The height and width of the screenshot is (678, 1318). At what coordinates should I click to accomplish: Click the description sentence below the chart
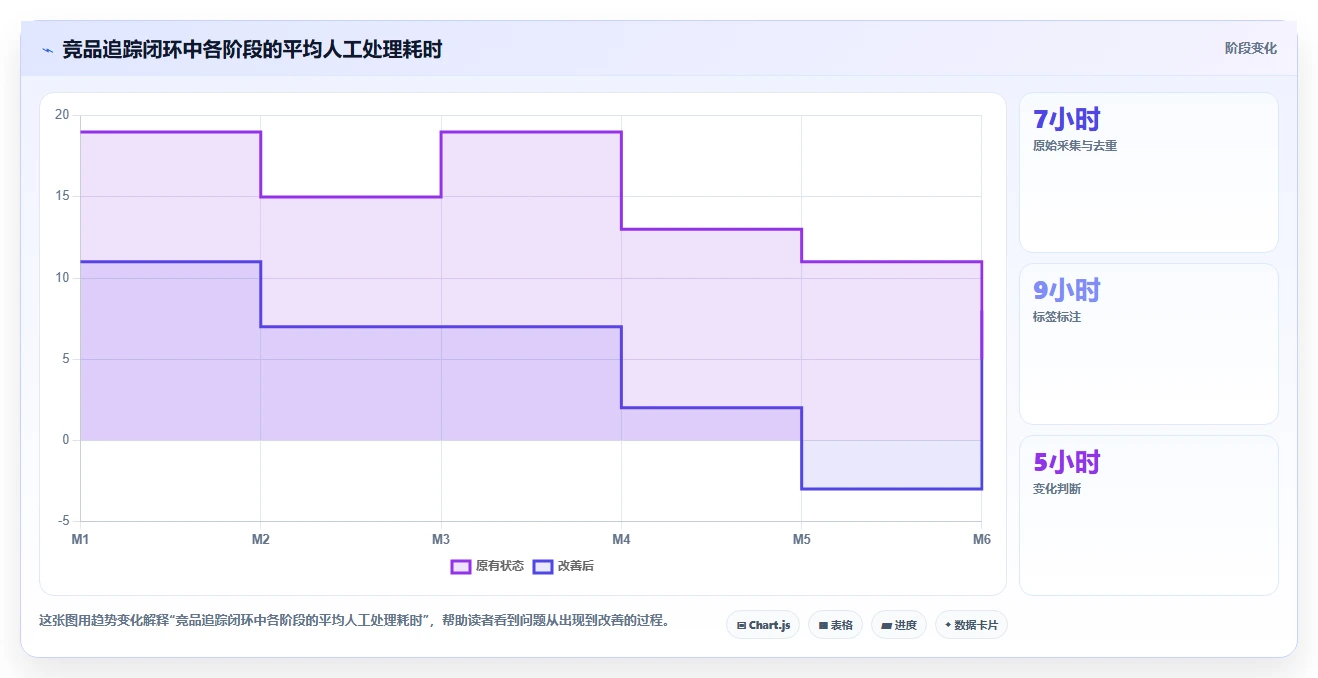pos(354,620)
